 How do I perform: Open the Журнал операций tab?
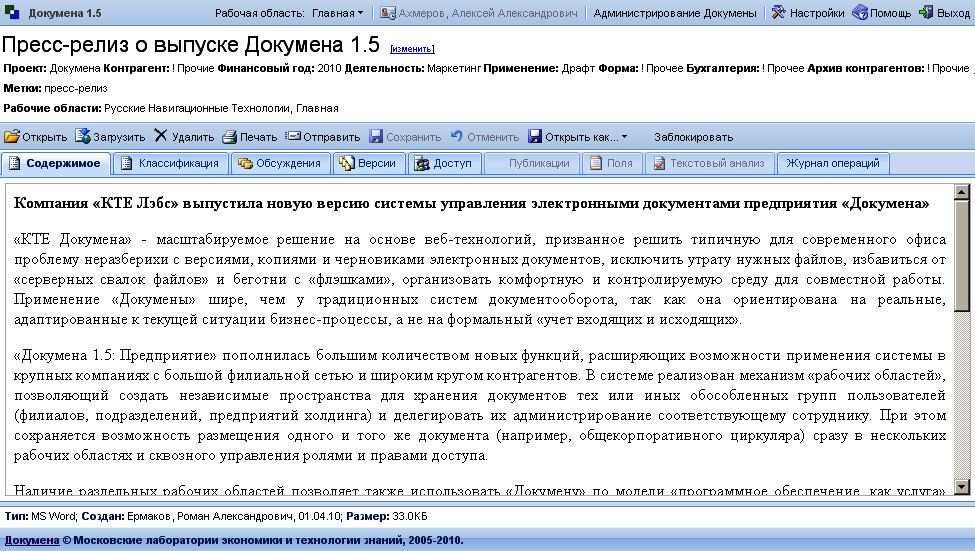point(833,164)
